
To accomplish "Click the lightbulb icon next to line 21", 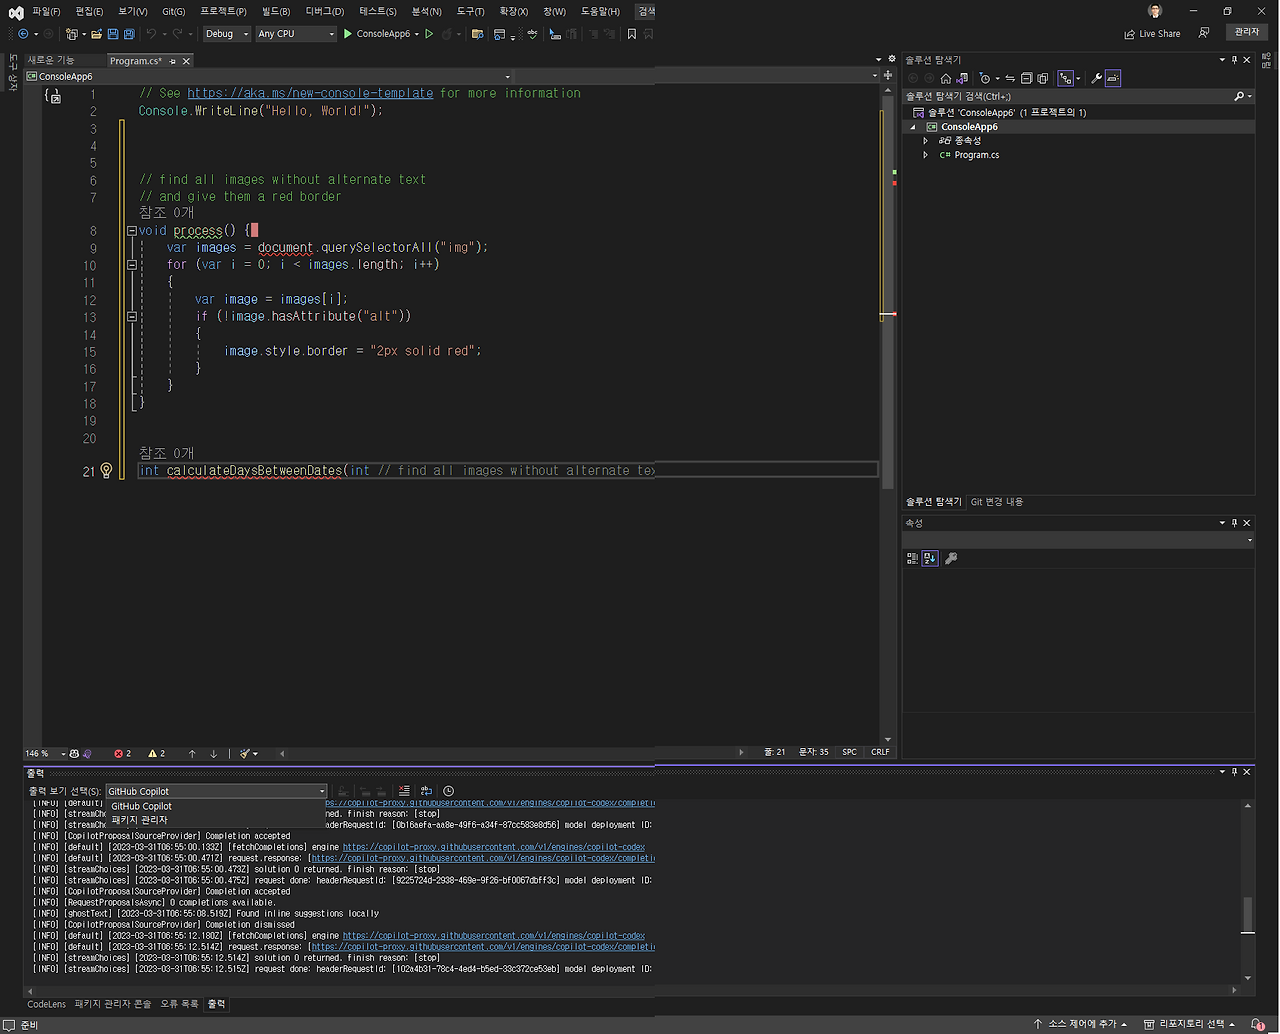I will coord(106,469).
